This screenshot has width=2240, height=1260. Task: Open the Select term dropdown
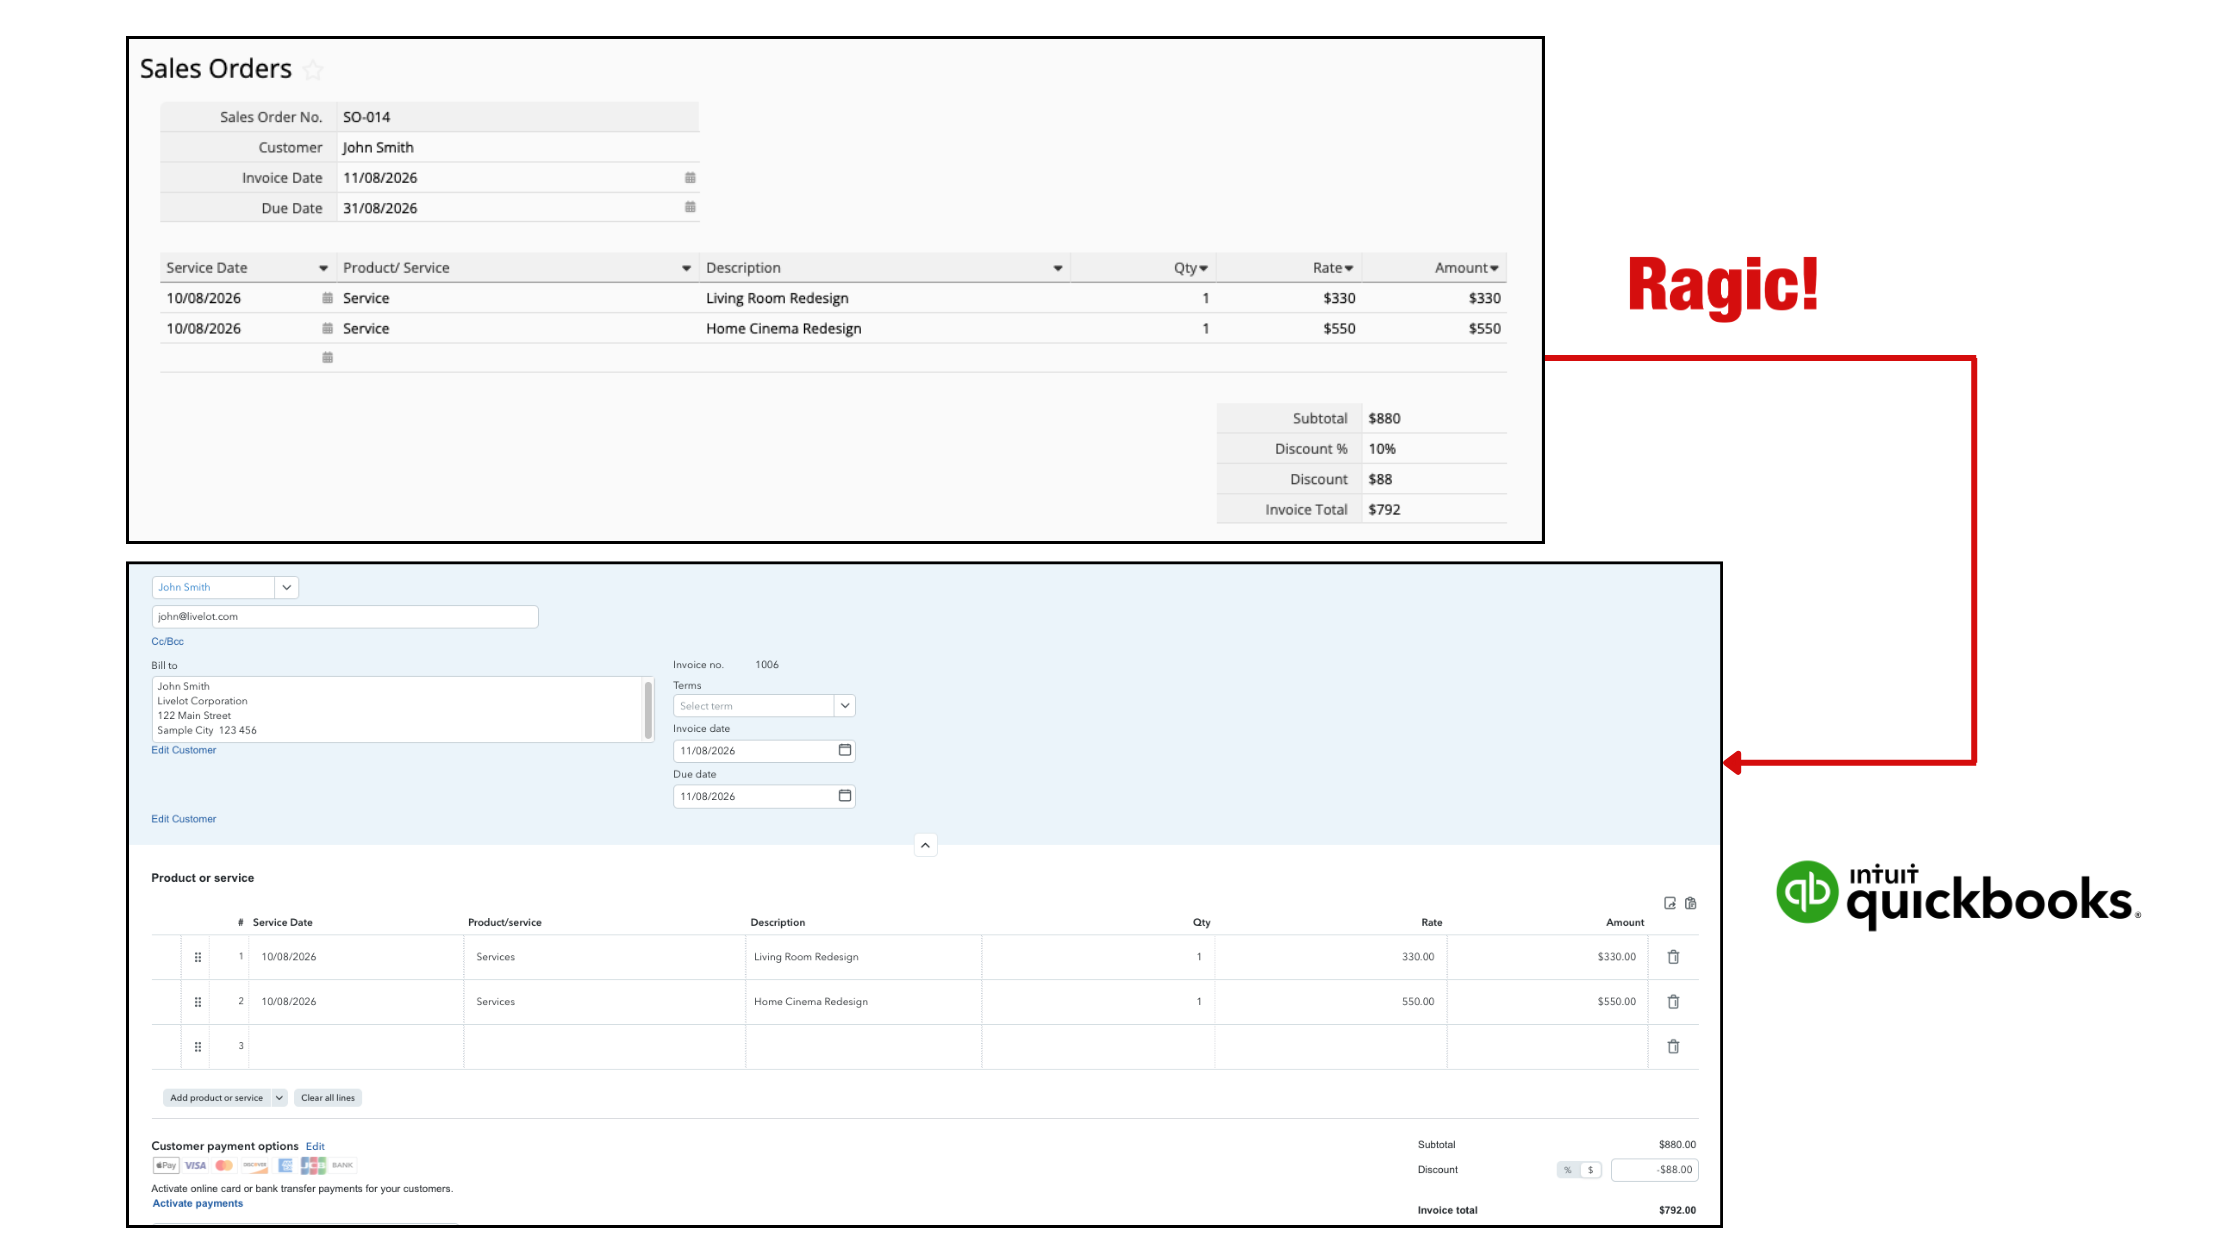[x=845, y=706]
